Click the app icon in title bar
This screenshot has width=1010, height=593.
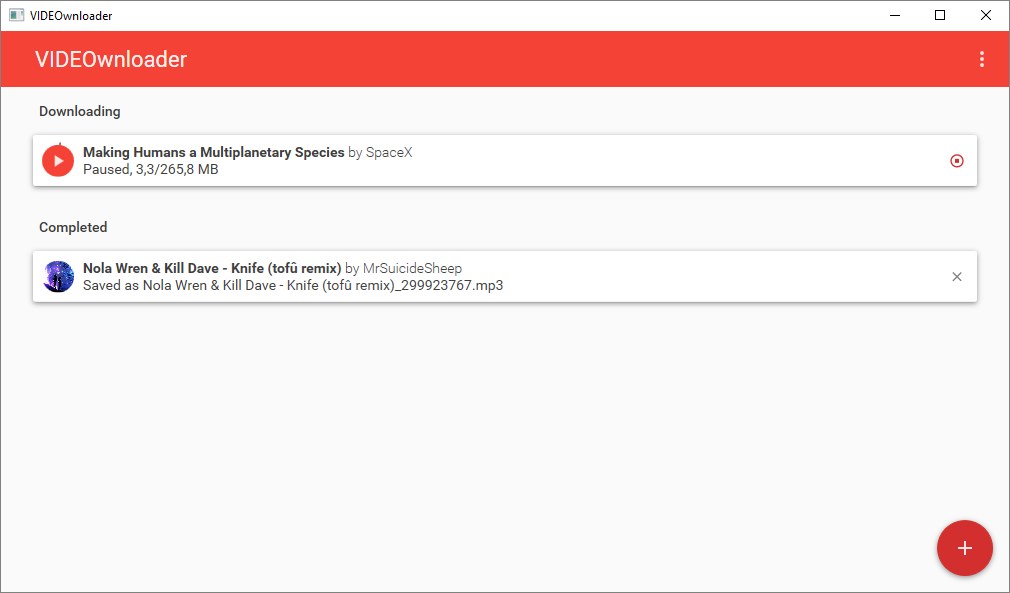tap(16, 15)
